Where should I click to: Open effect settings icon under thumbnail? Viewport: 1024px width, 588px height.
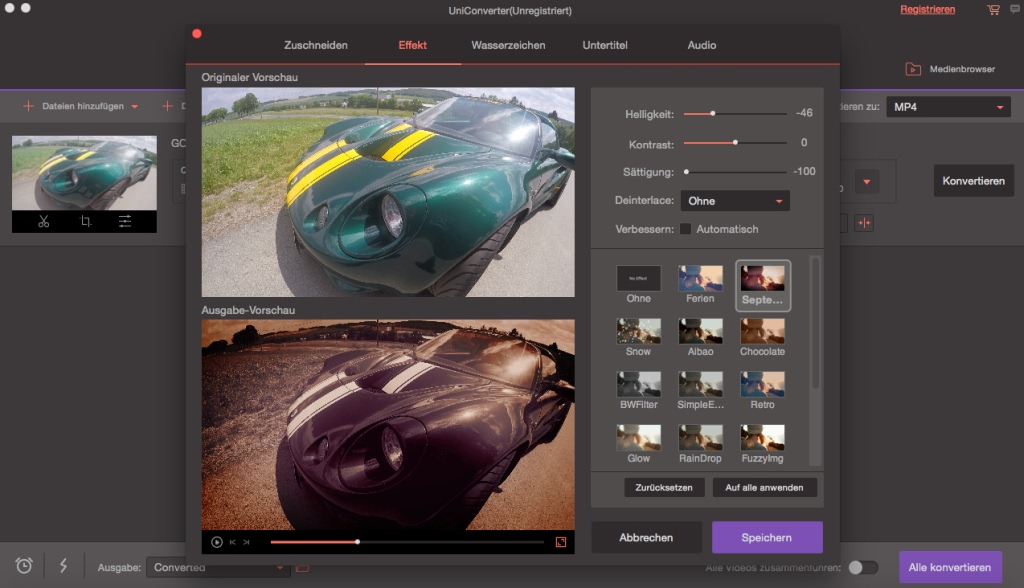[125, 222]
